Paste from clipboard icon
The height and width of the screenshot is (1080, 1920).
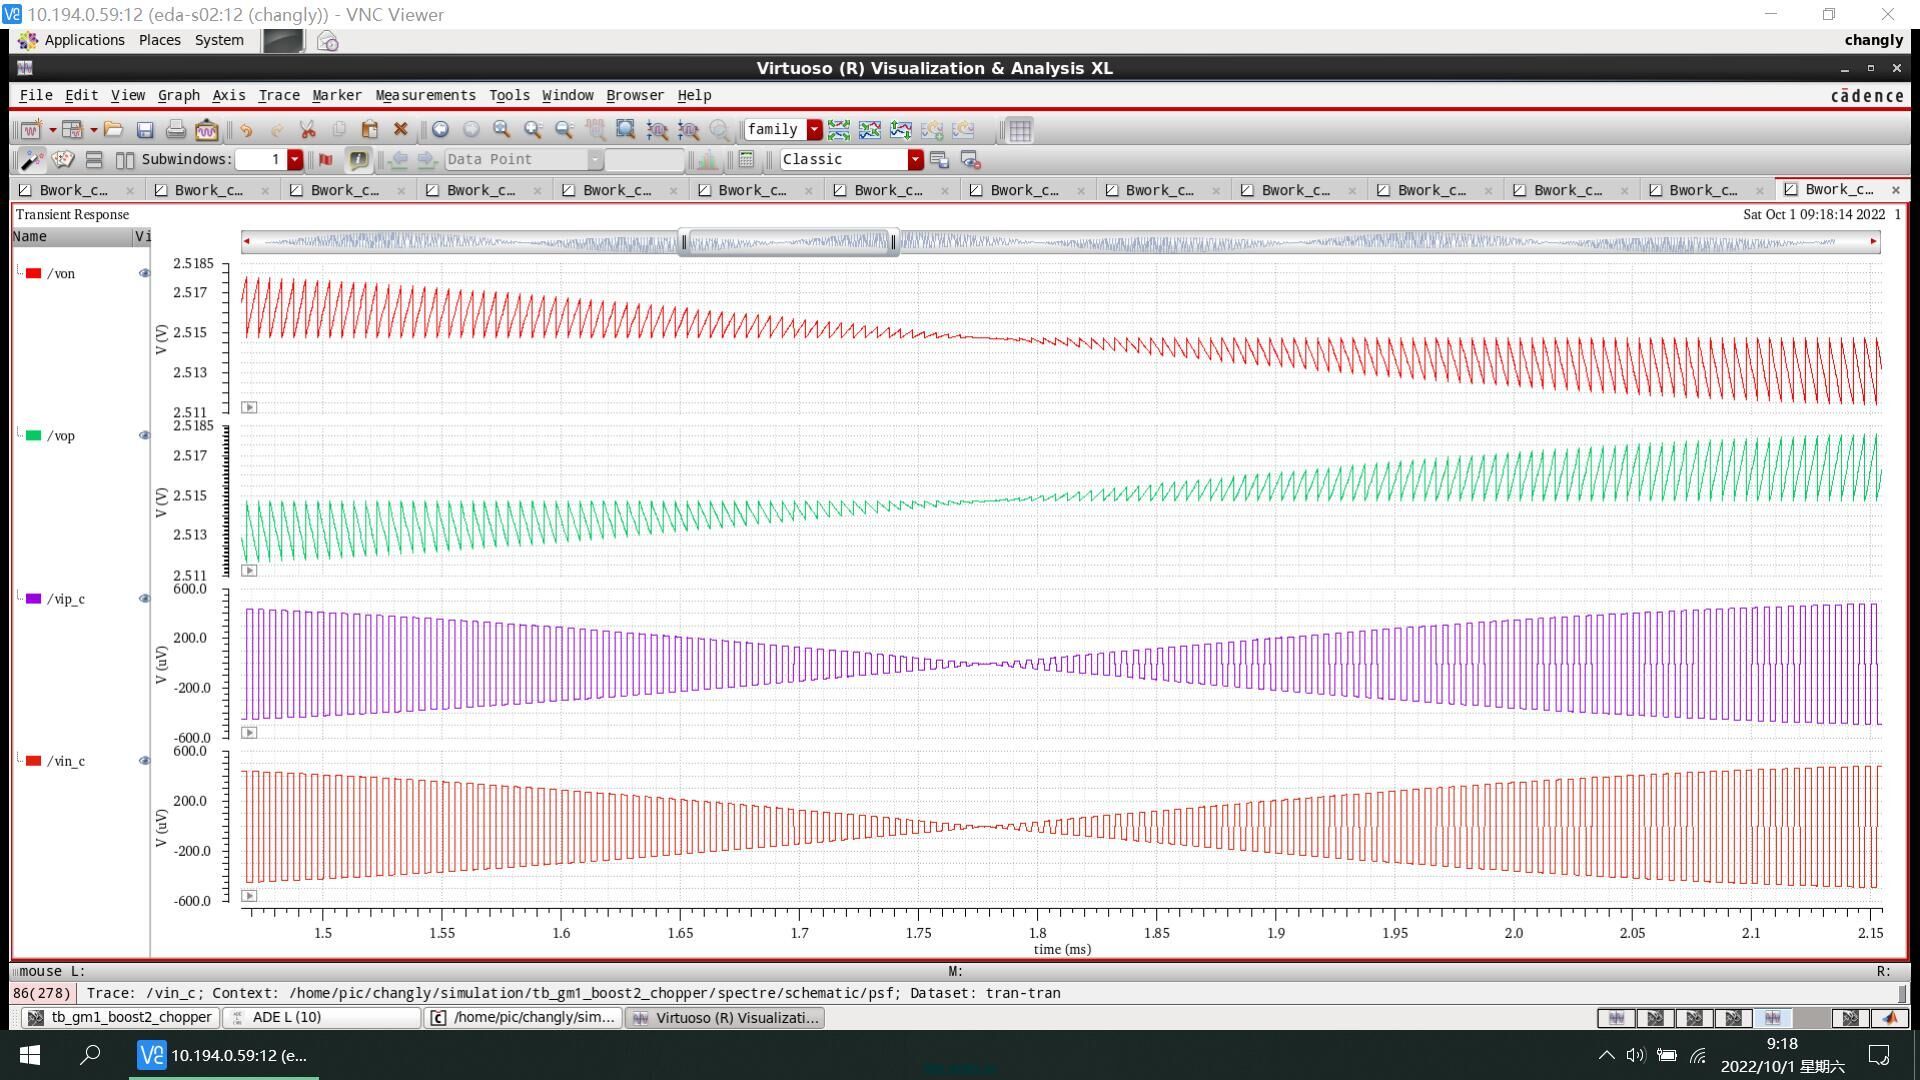[x=370, y=130]
